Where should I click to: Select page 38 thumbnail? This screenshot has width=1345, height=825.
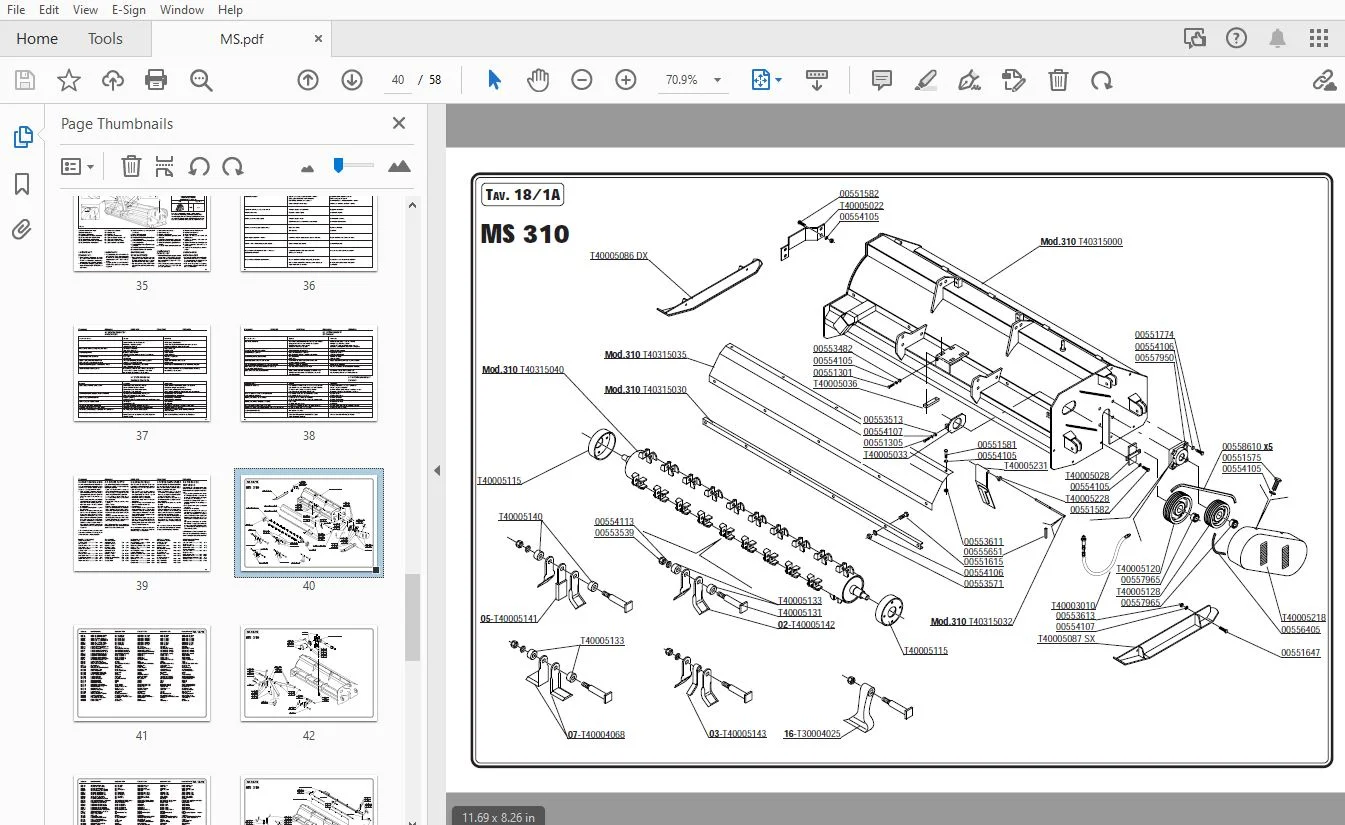pos(309,373)
